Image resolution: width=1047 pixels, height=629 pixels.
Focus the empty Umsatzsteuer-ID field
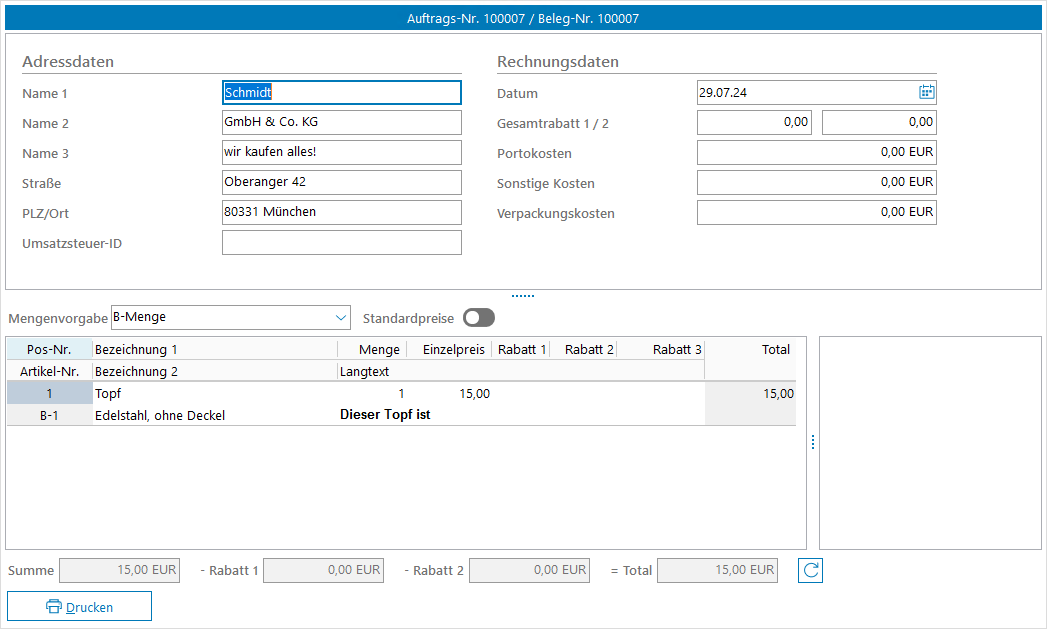341,243
